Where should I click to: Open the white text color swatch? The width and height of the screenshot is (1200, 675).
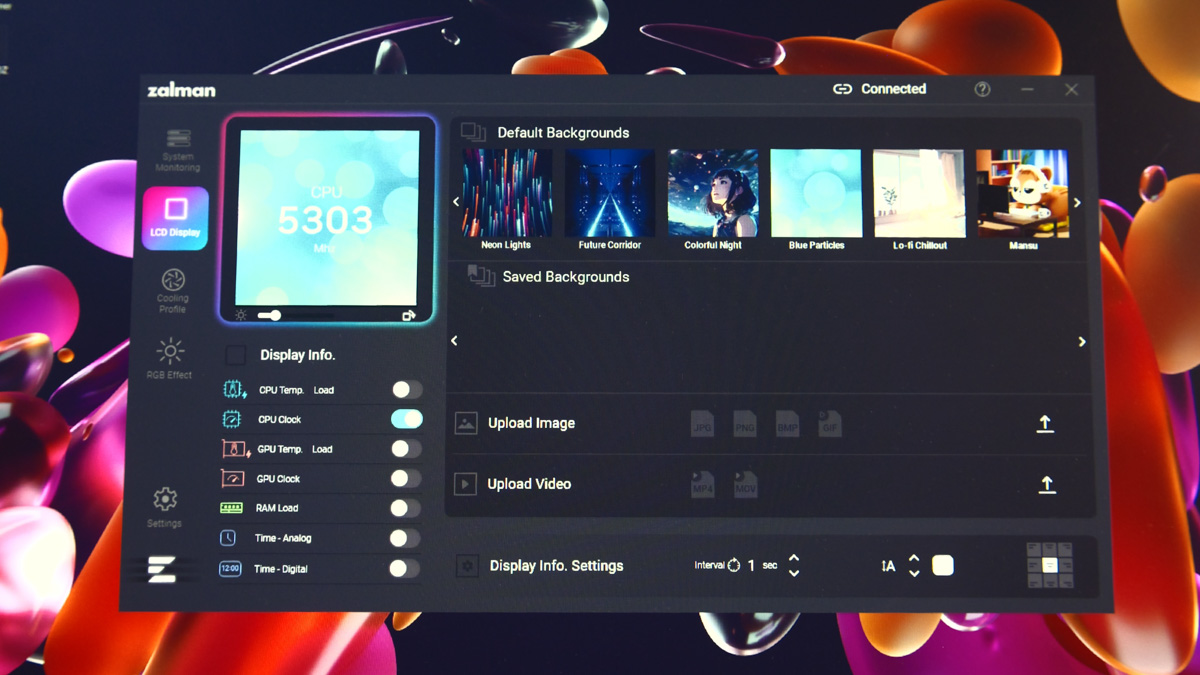[943, 566]
